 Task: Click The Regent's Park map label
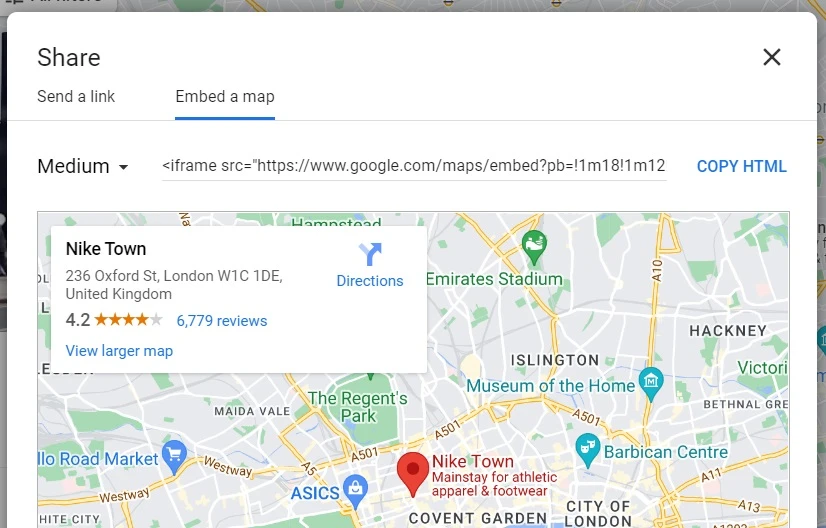pyautogui.click(x=358, y=407)
